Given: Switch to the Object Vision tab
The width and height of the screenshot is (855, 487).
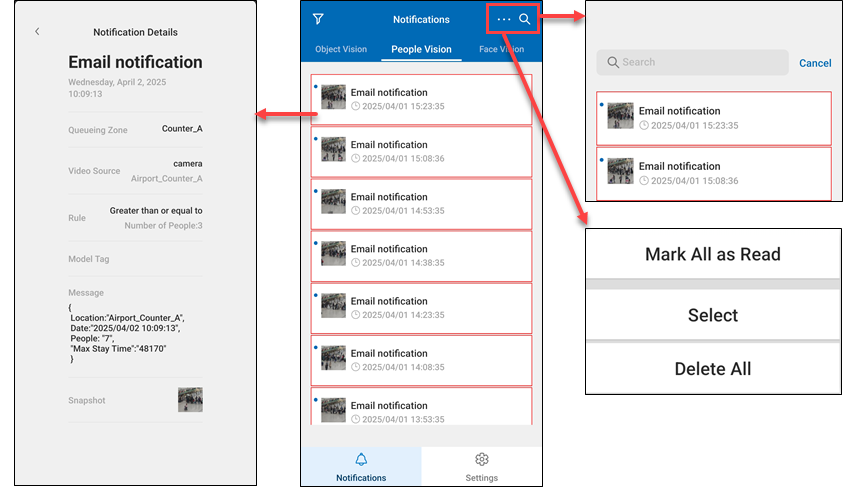Looking at the screenshot, I should (341, 49).
